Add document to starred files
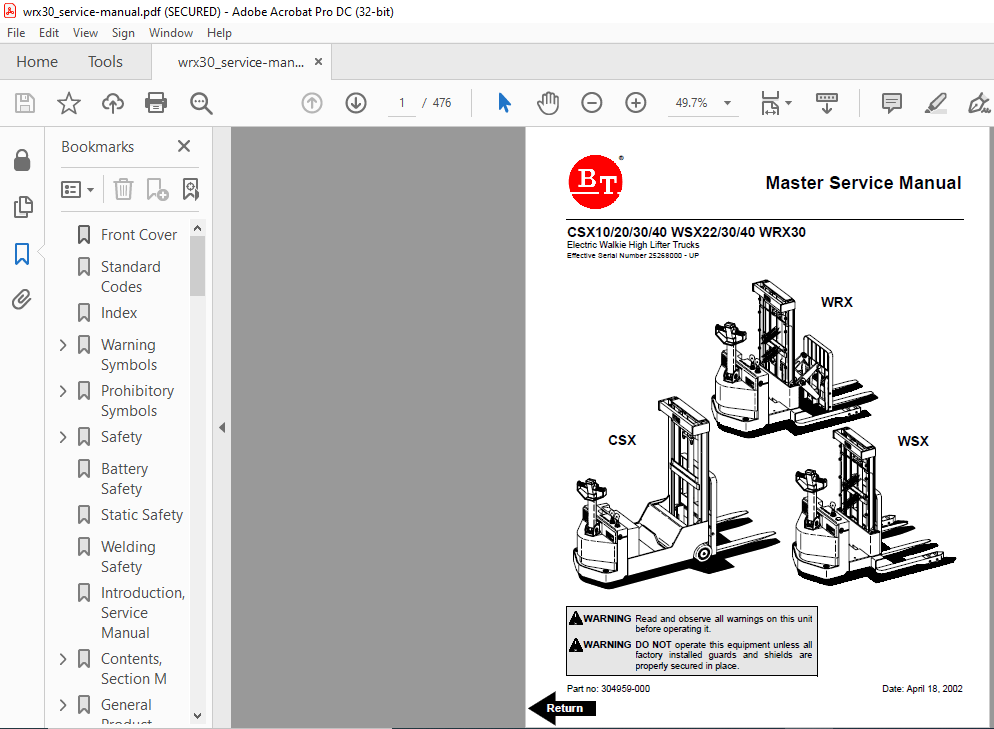 tap(68, 103)
